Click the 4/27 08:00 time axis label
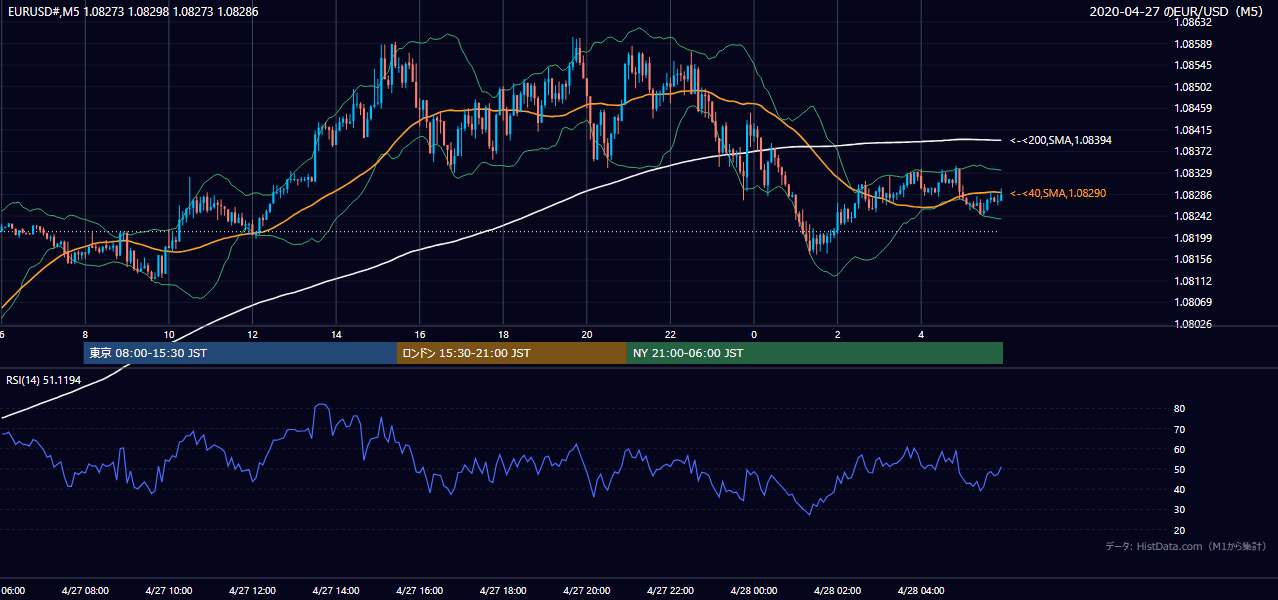The image size is (1278, 600). pyautogui.click(x=85, y=590)
